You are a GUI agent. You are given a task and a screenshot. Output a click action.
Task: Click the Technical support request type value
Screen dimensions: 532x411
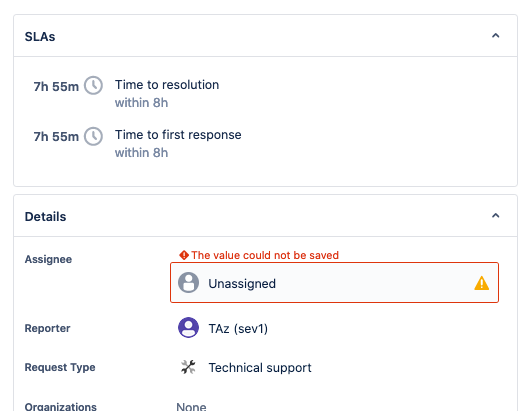point(260,368)
